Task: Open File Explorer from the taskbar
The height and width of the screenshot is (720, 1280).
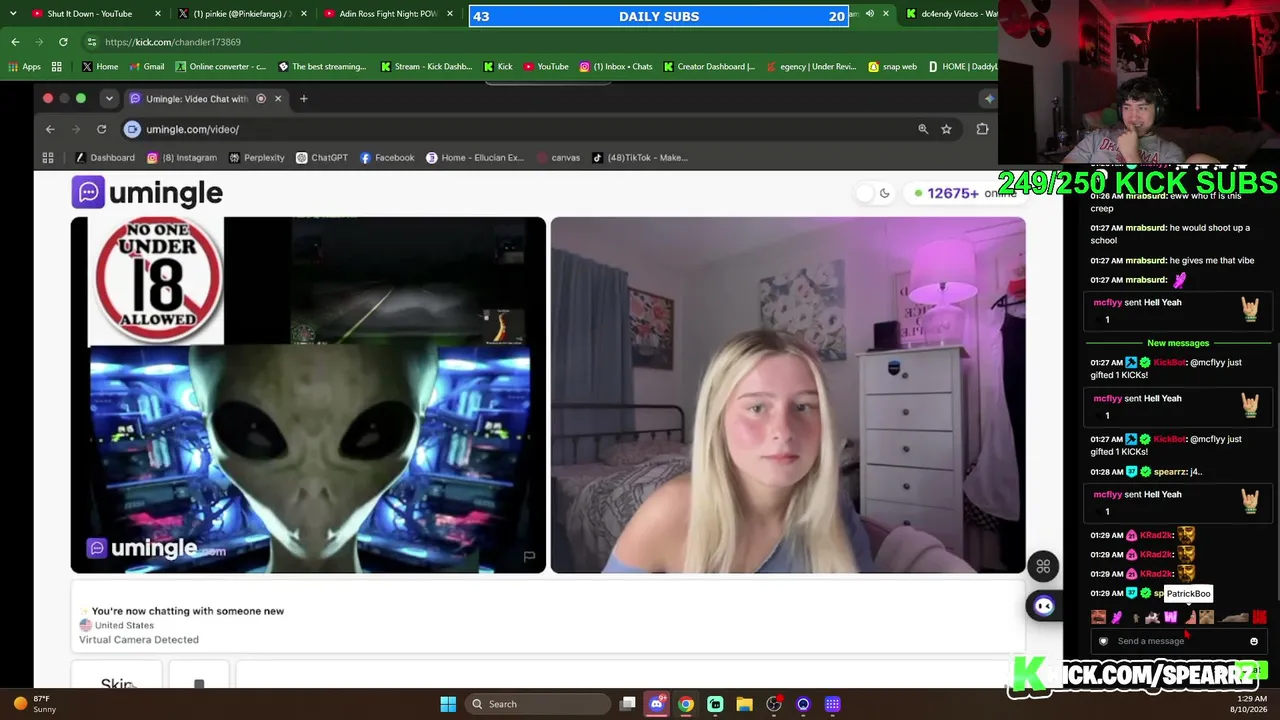Action: [744, 704]
